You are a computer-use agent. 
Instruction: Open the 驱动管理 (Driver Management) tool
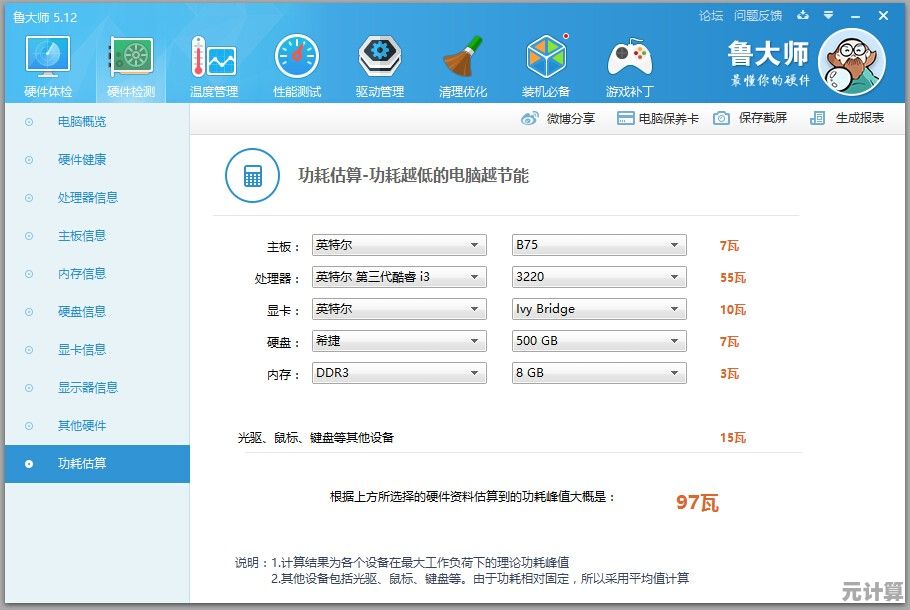[379, 63]
